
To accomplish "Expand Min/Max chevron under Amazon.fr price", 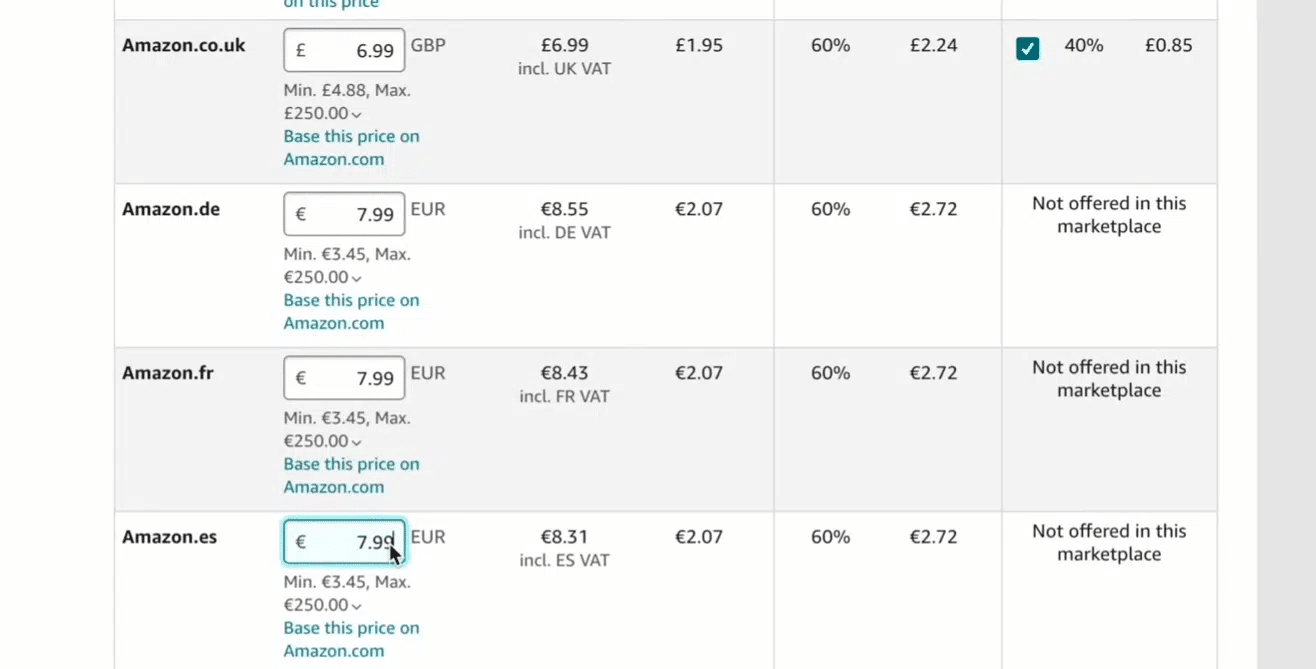I will point(357,443).
